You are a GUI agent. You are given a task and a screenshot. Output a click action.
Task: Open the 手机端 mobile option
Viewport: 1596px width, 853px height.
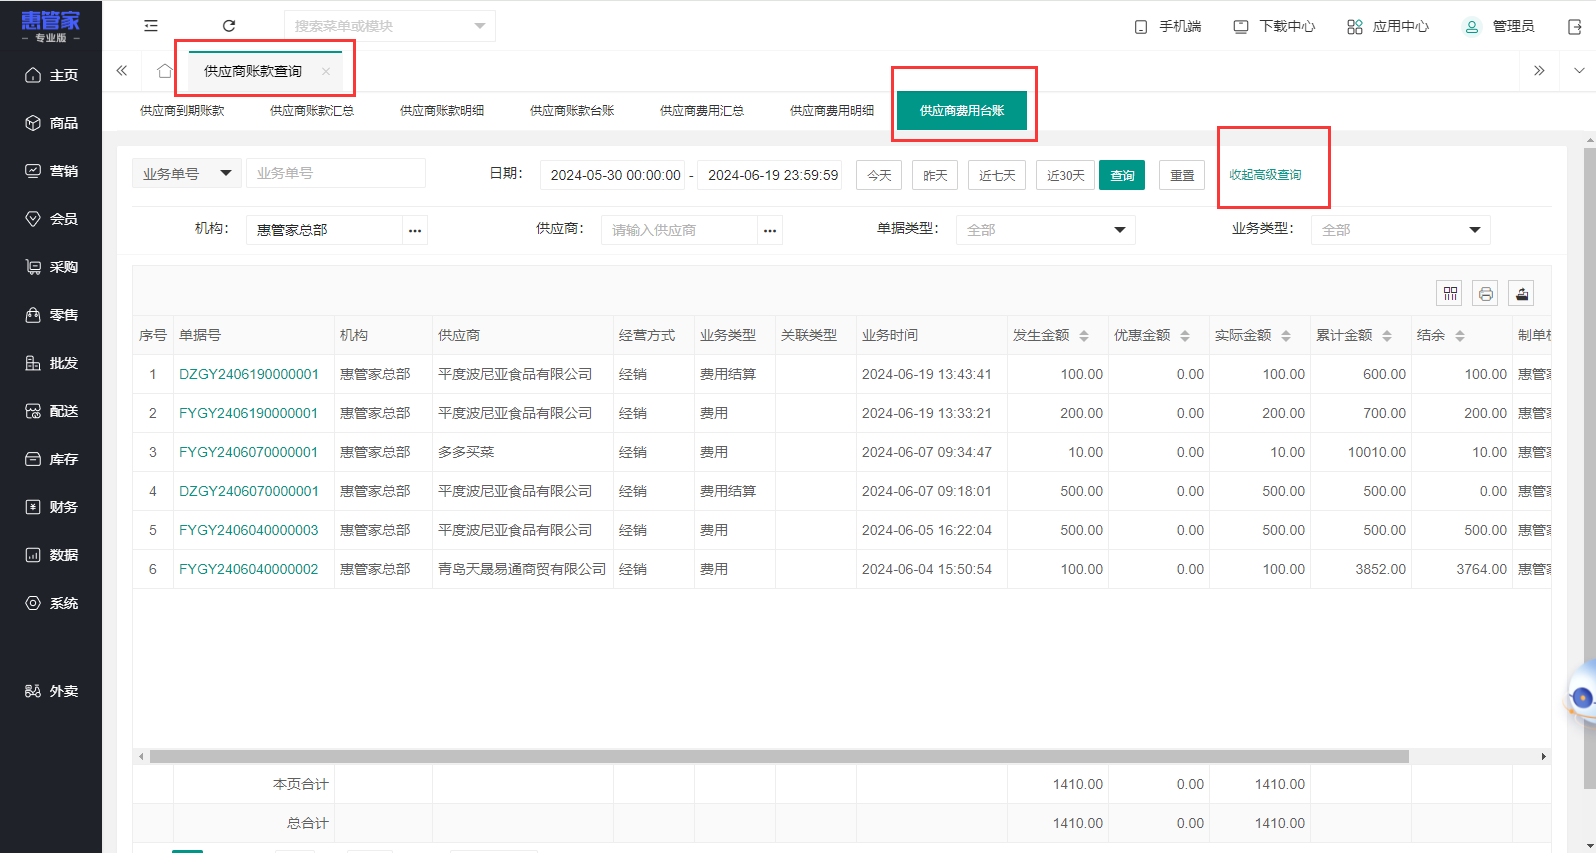pyautogui.click(x=1168, y=26)
